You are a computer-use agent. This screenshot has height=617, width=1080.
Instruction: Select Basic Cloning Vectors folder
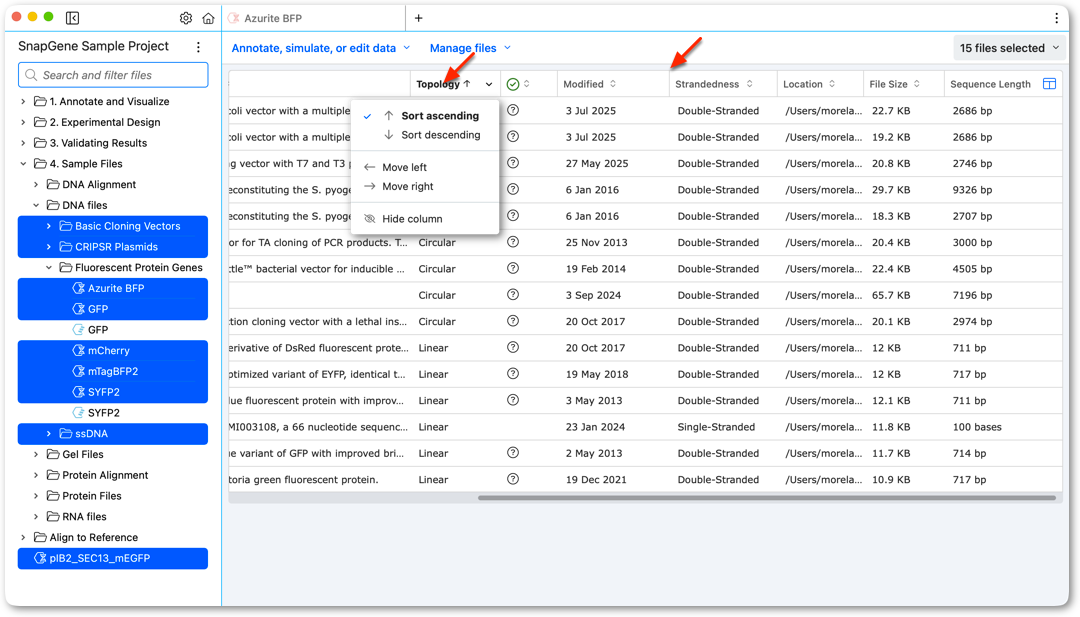pyautogui.click(x=113, y=226)
